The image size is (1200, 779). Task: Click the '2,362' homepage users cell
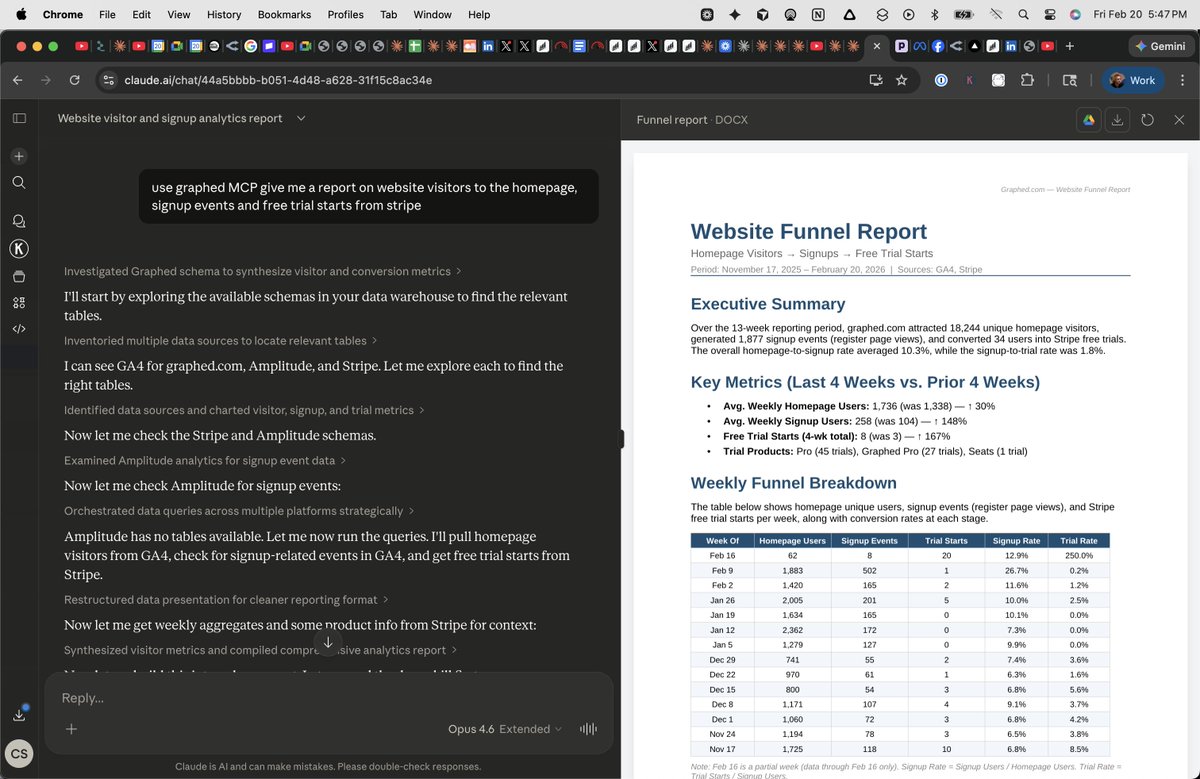pyautogui.click(x=792, y=630)
